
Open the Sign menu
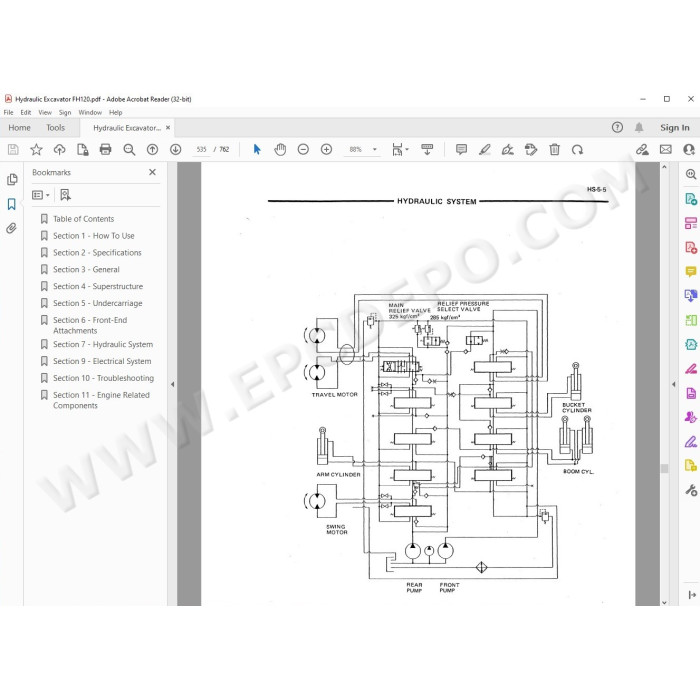[x=65, y=112]
